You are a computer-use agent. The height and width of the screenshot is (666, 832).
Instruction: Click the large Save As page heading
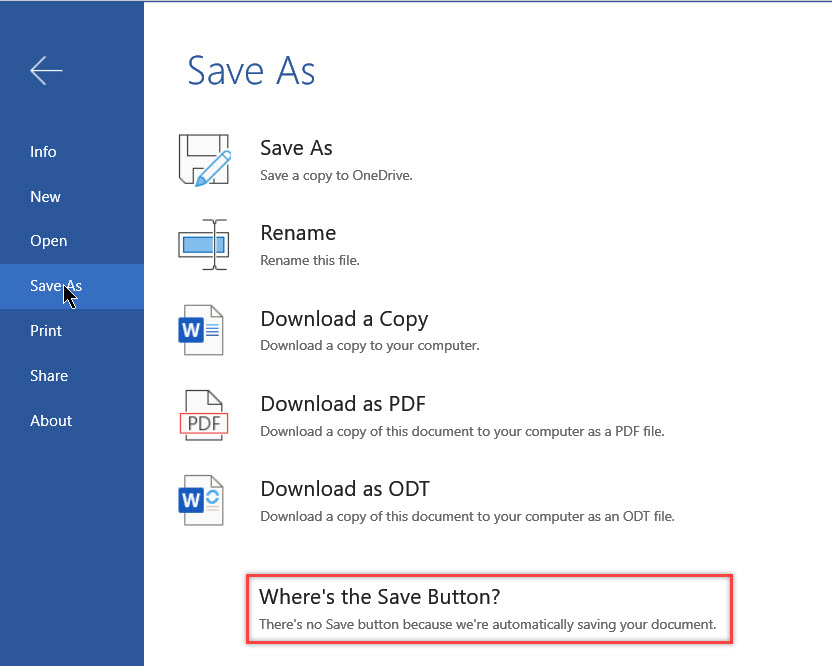click(x=252, y=71)
